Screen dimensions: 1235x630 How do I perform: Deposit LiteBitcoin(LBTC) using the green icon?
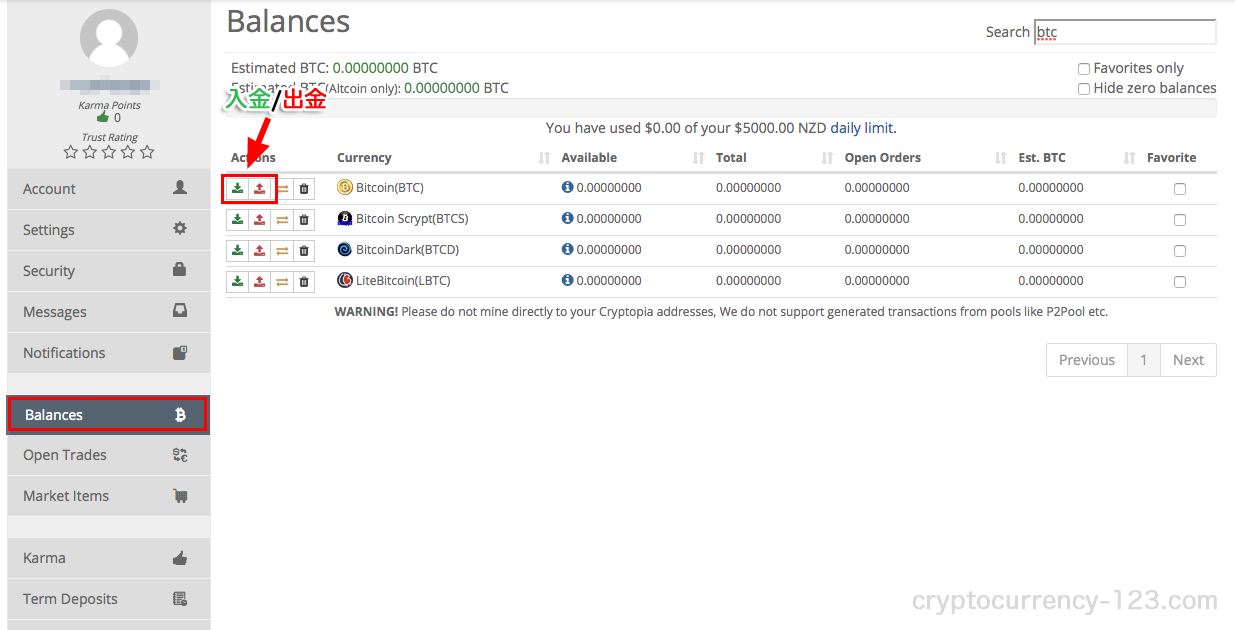click(x=237, y=281)
